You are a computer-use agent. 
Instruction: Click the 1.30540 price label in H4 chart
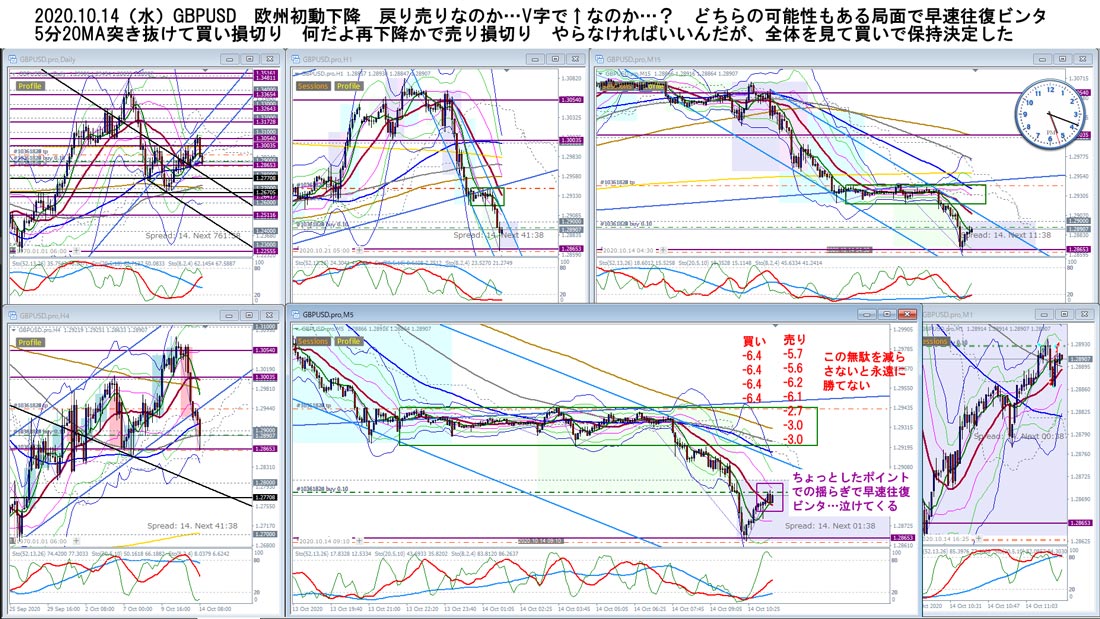click(265, 350)
